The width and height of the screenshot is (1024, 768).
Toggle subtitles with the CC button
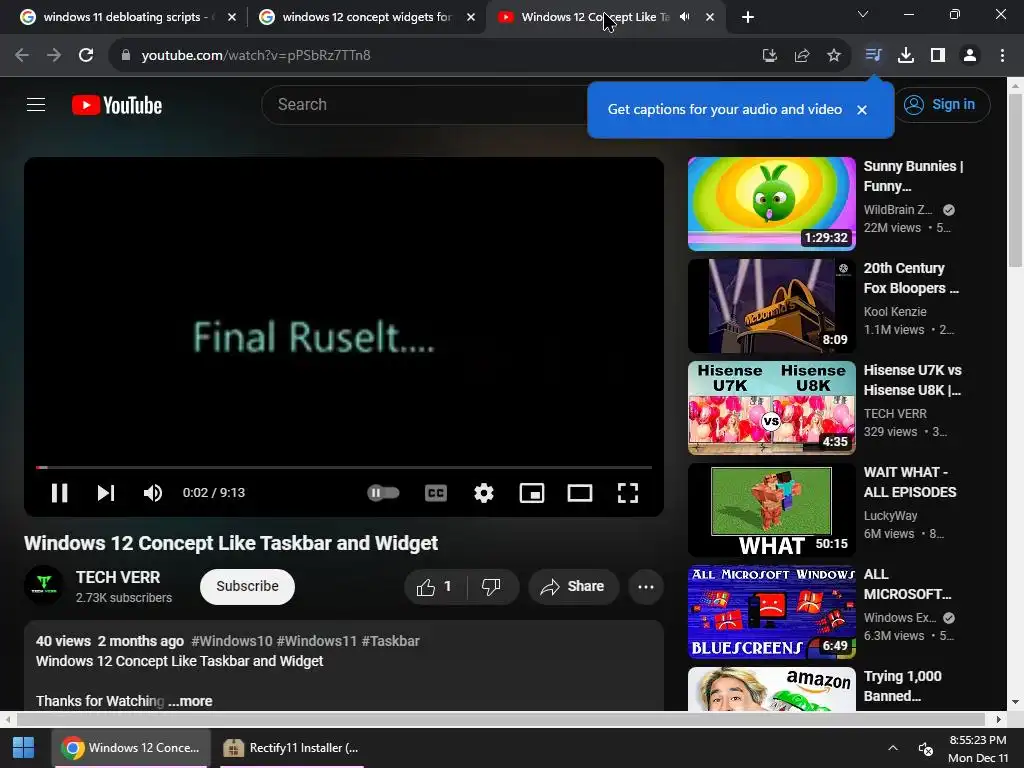click(x=436, y=493)
